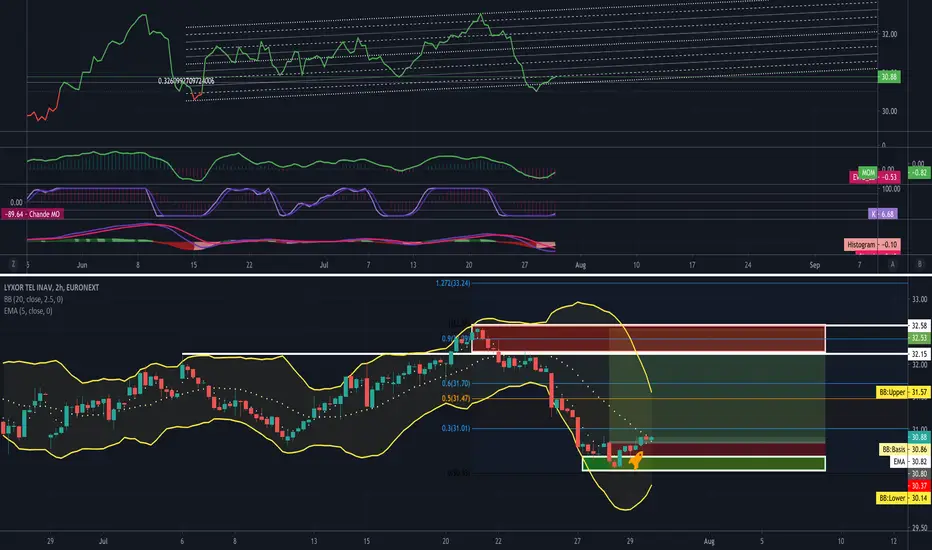Click the Histogram -0.10 label

[872, 244]
